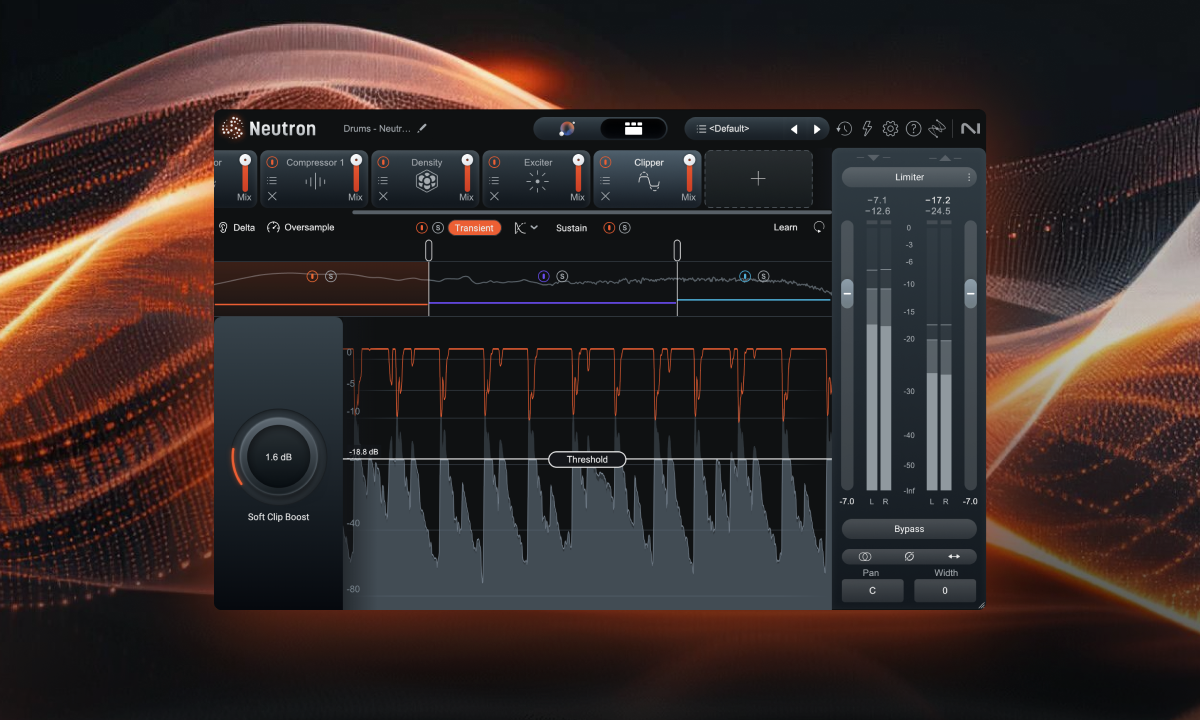
Task: Select the Sustain label
Action: click(572, 228)
